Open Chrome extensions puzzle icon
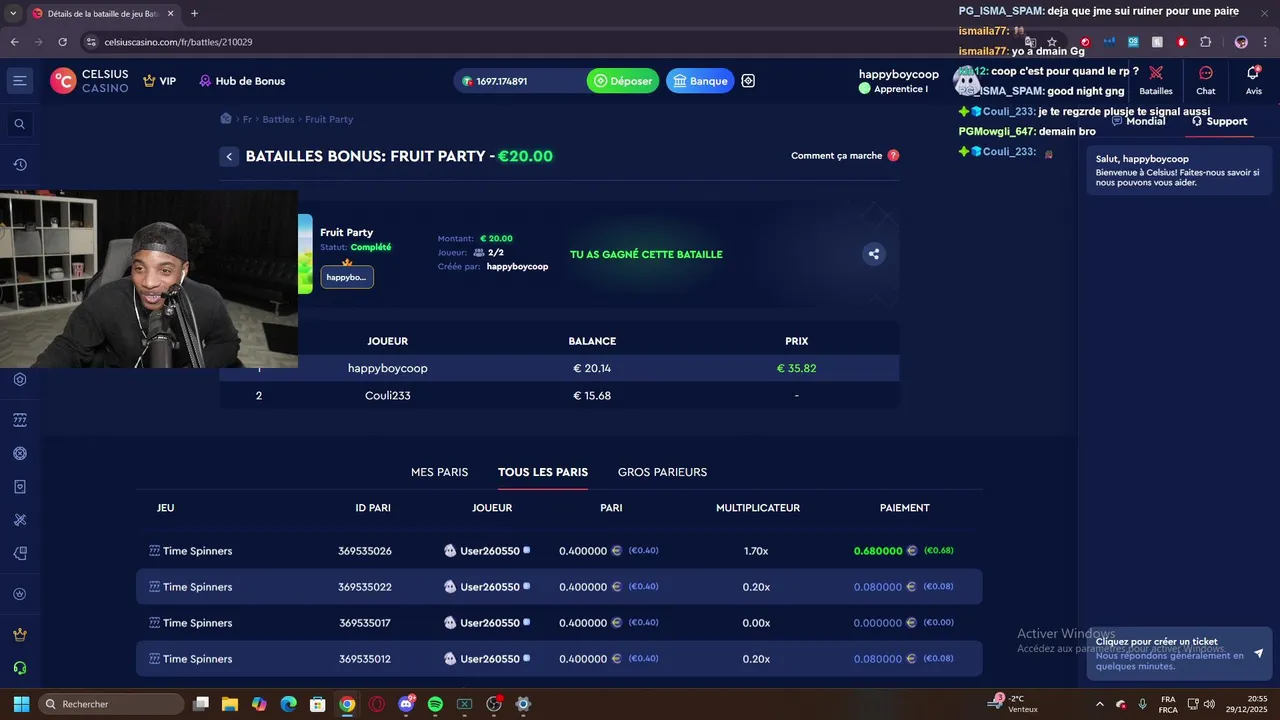The image size is (1280, 720). (x=1205, y=42)
